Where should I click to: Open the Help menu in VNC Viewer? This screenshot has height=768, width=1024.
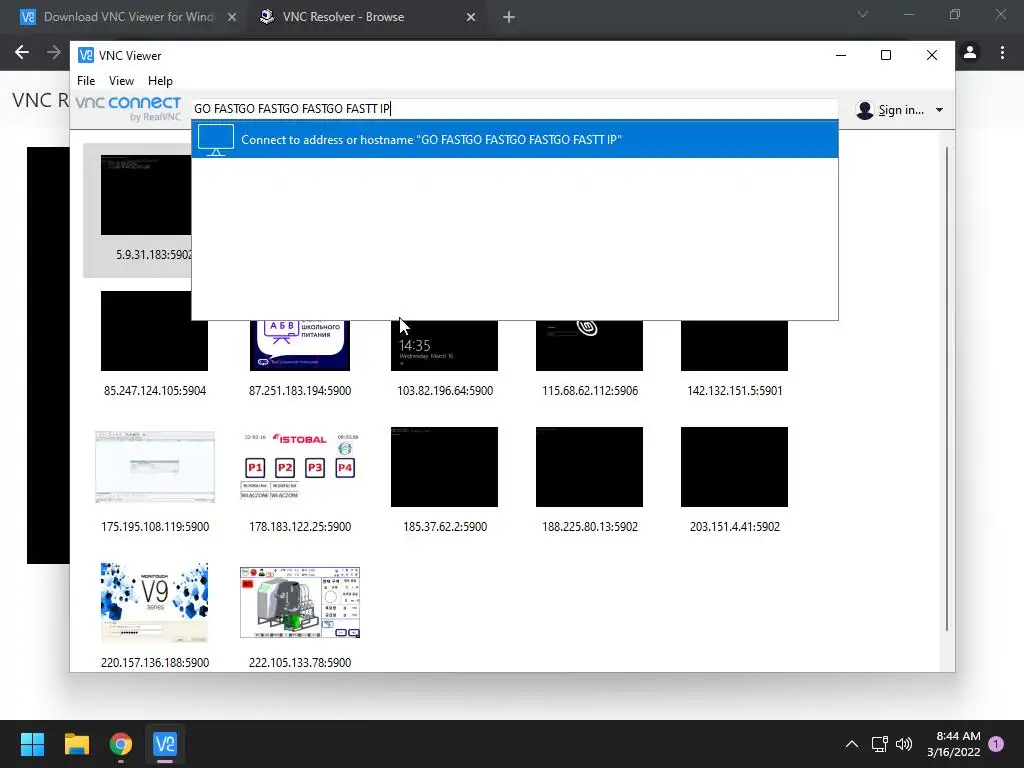point(160,80)
